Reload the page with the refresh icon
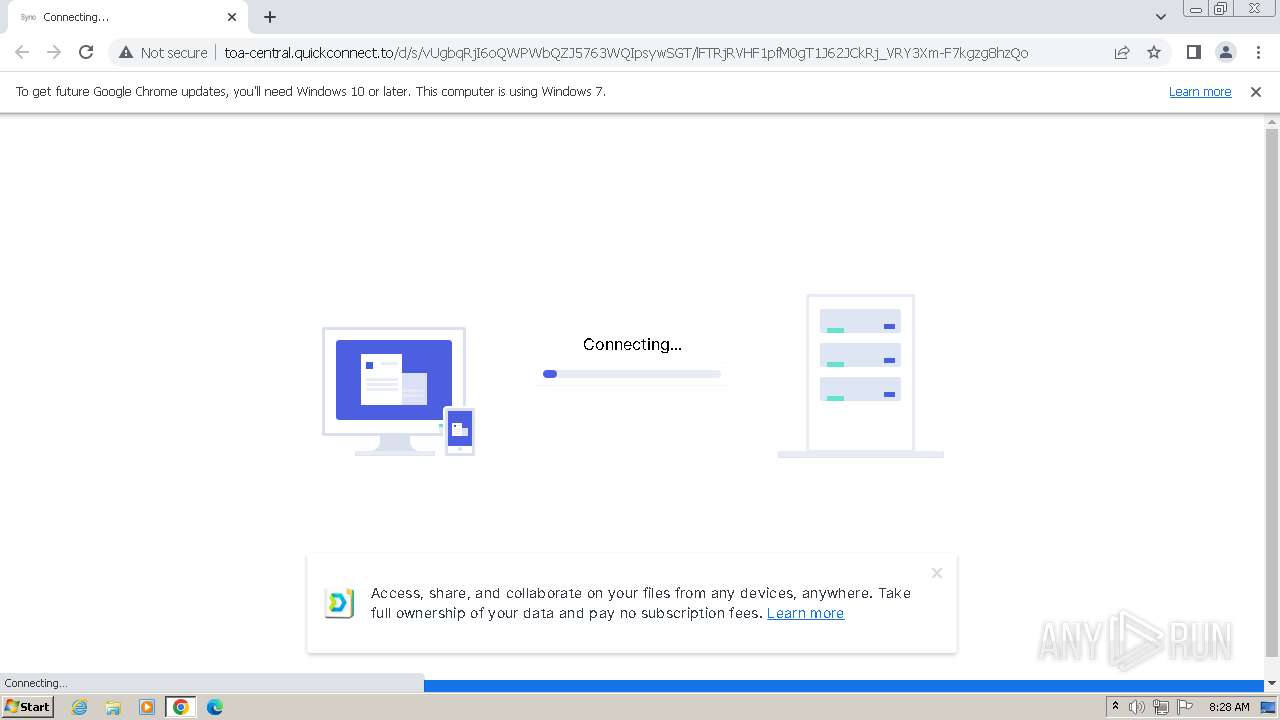Screen dimensions: 1280x720 click(86, 52)
